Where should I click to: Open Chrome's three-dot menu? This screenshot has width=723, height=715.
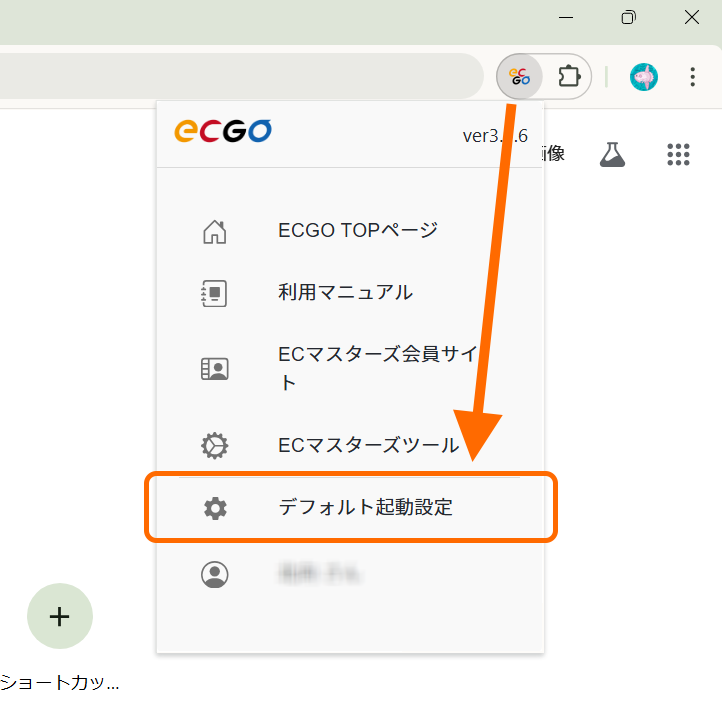tap(693, 76)
